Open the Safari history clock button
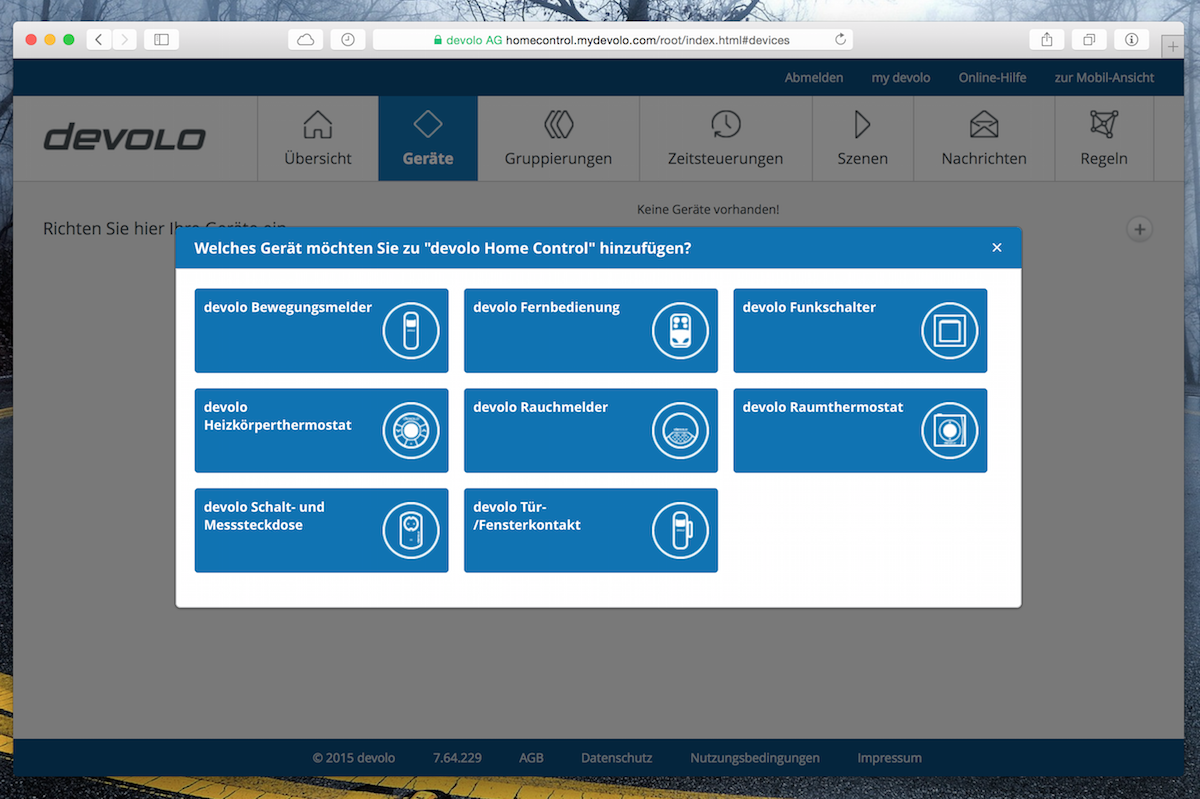The height and width of the screenshot is (799, 1200). click(347, 39)
